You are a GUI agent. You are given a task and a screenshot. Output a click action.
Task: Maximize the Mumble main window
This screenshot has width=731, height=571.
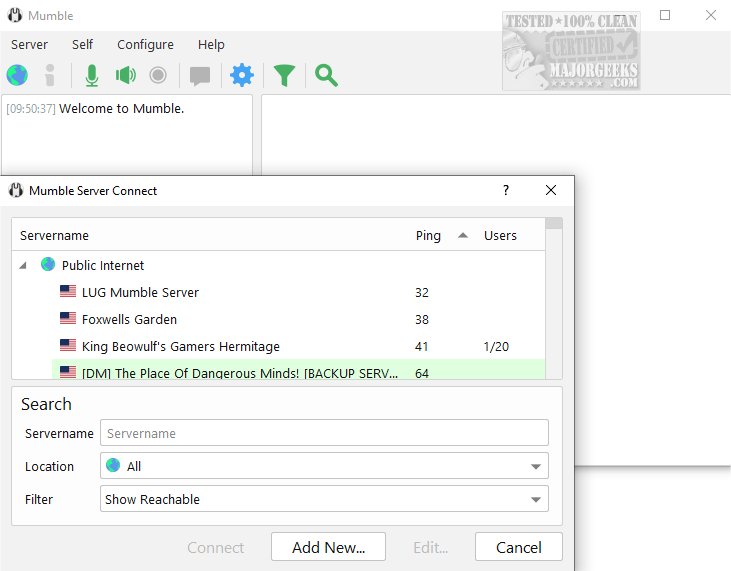[x=665, y=15]
